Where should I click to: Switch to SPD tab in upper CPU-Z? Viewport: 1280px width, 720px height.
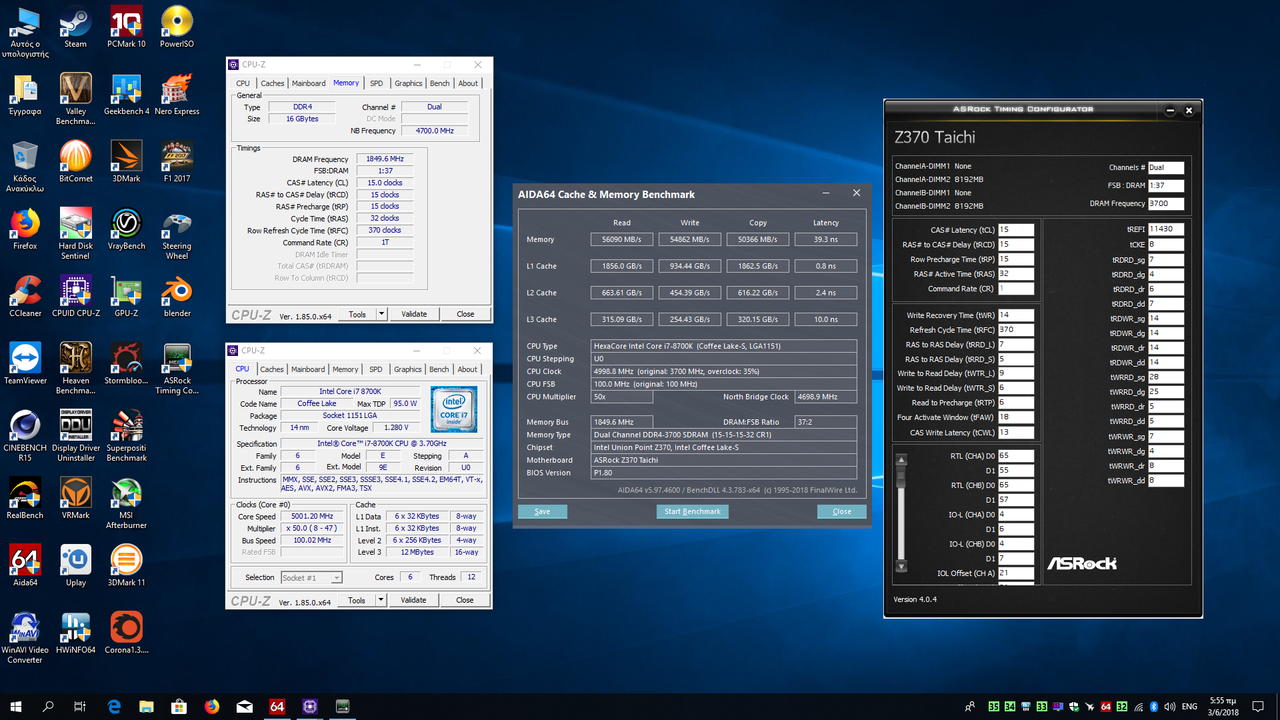tap(376, 83)
